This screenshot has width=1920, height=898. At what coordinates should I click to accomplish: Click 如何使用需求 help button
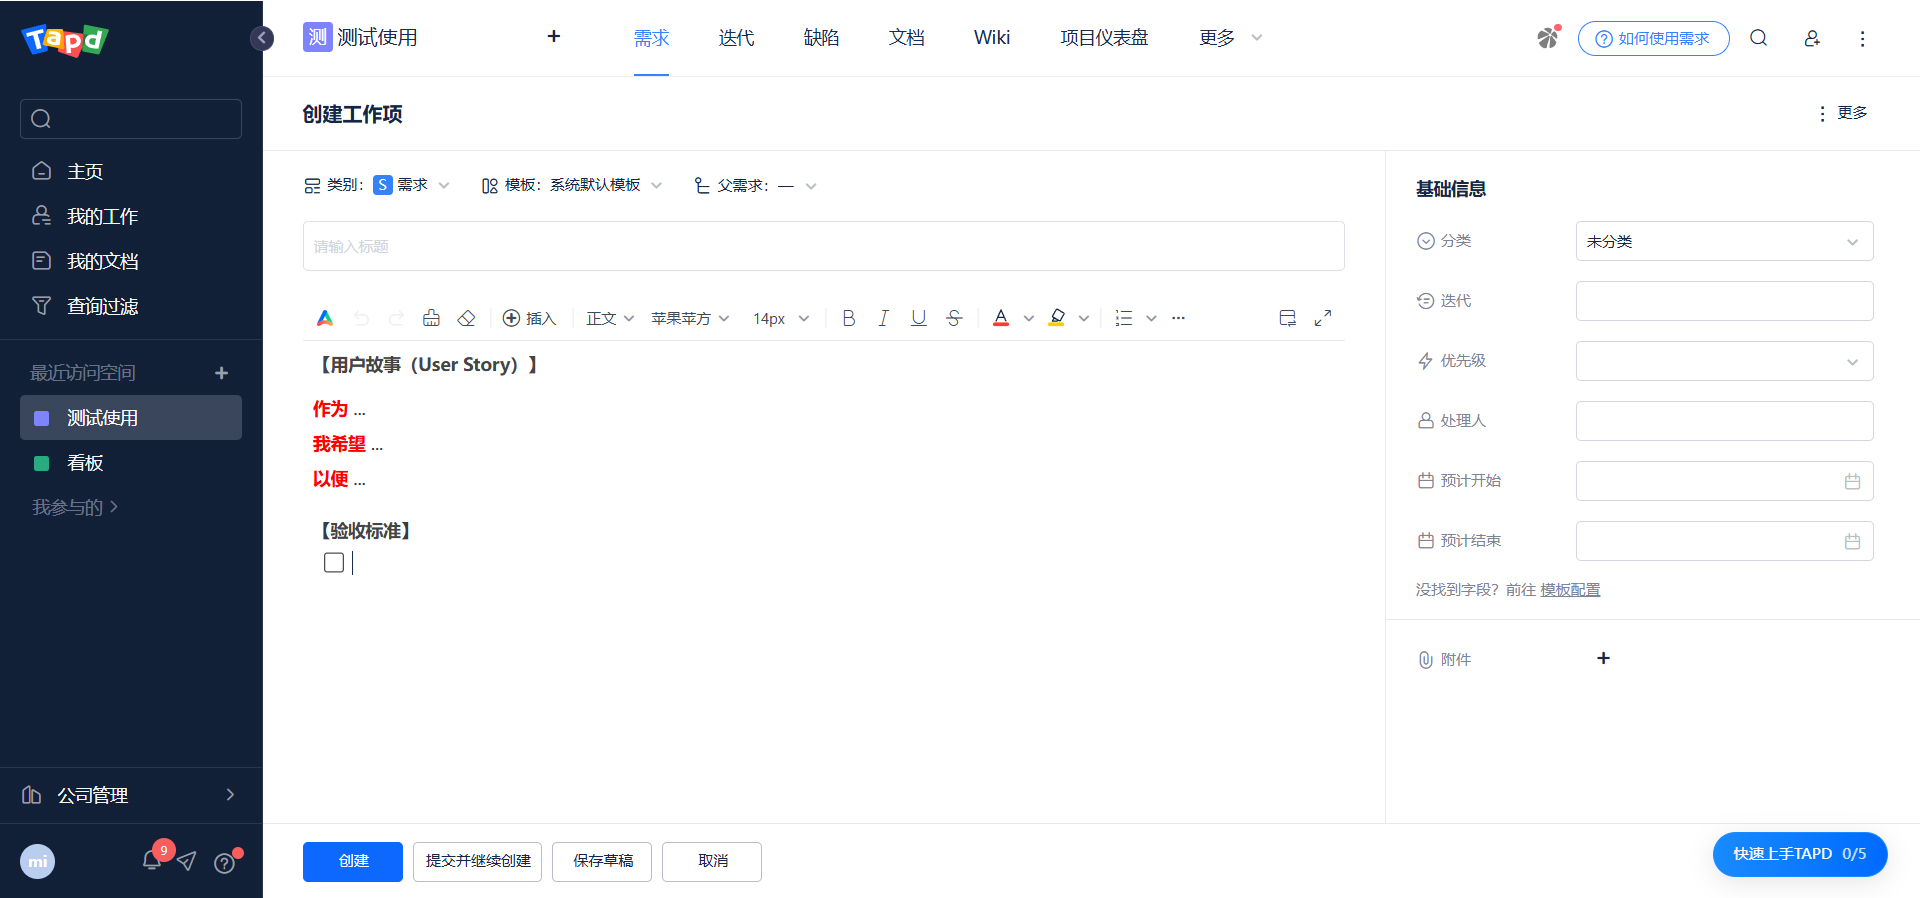pyautogui.click(x=1654, y=38)
